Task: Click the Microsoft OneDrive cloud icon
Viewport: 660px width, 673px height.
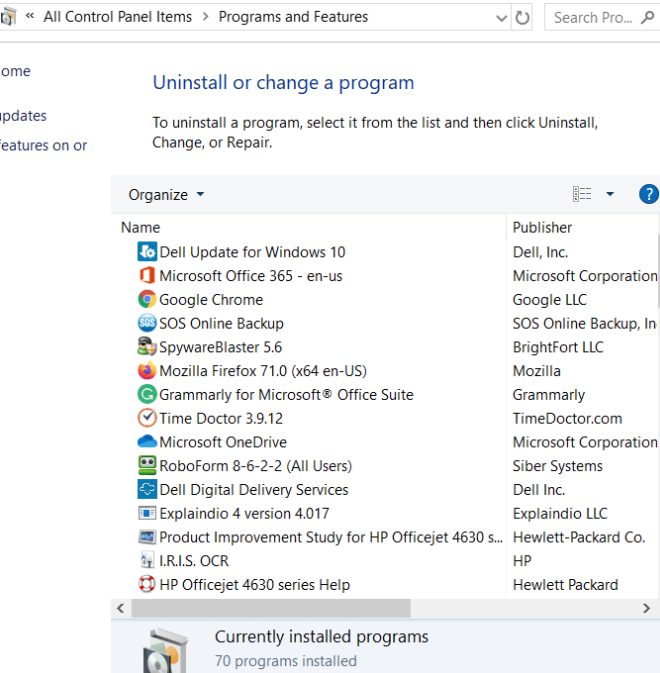Action: click(x=147, y=442)
